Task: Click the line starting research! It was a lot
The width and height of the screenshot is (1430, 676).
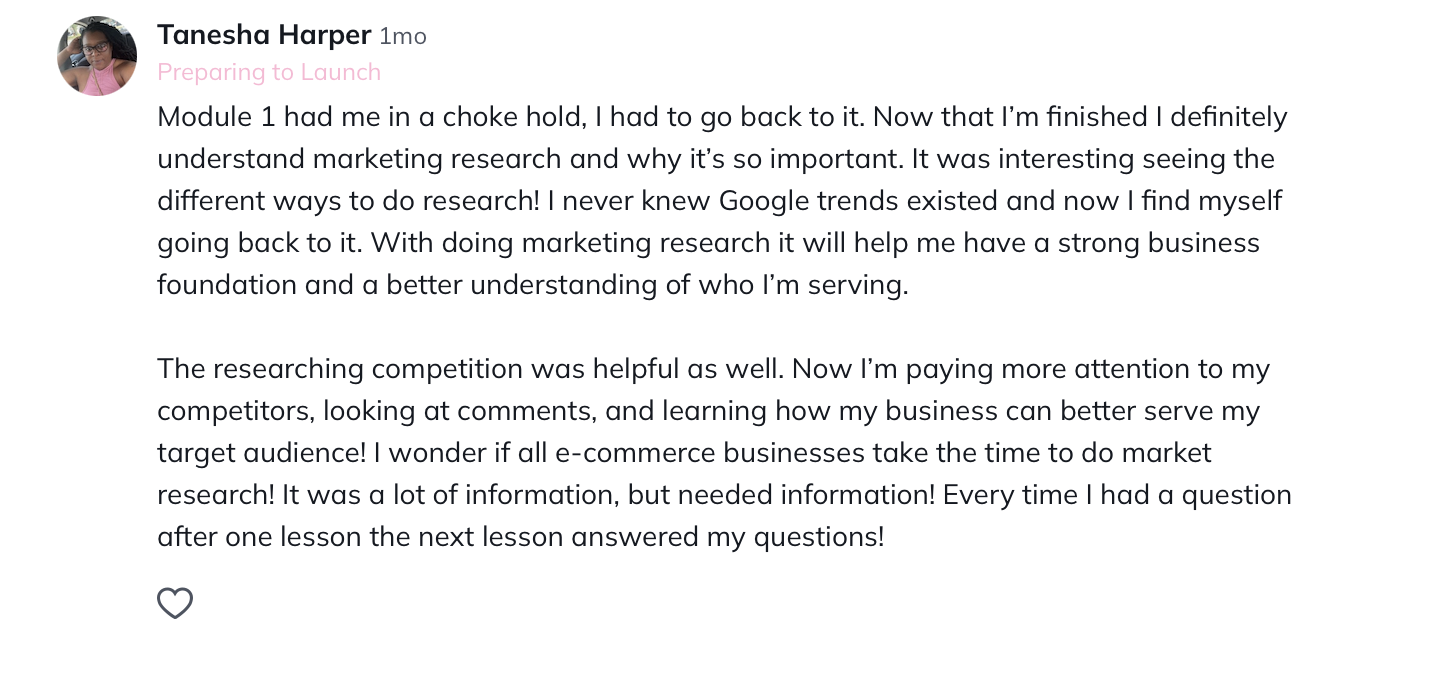Action: (x=724, y=495)
